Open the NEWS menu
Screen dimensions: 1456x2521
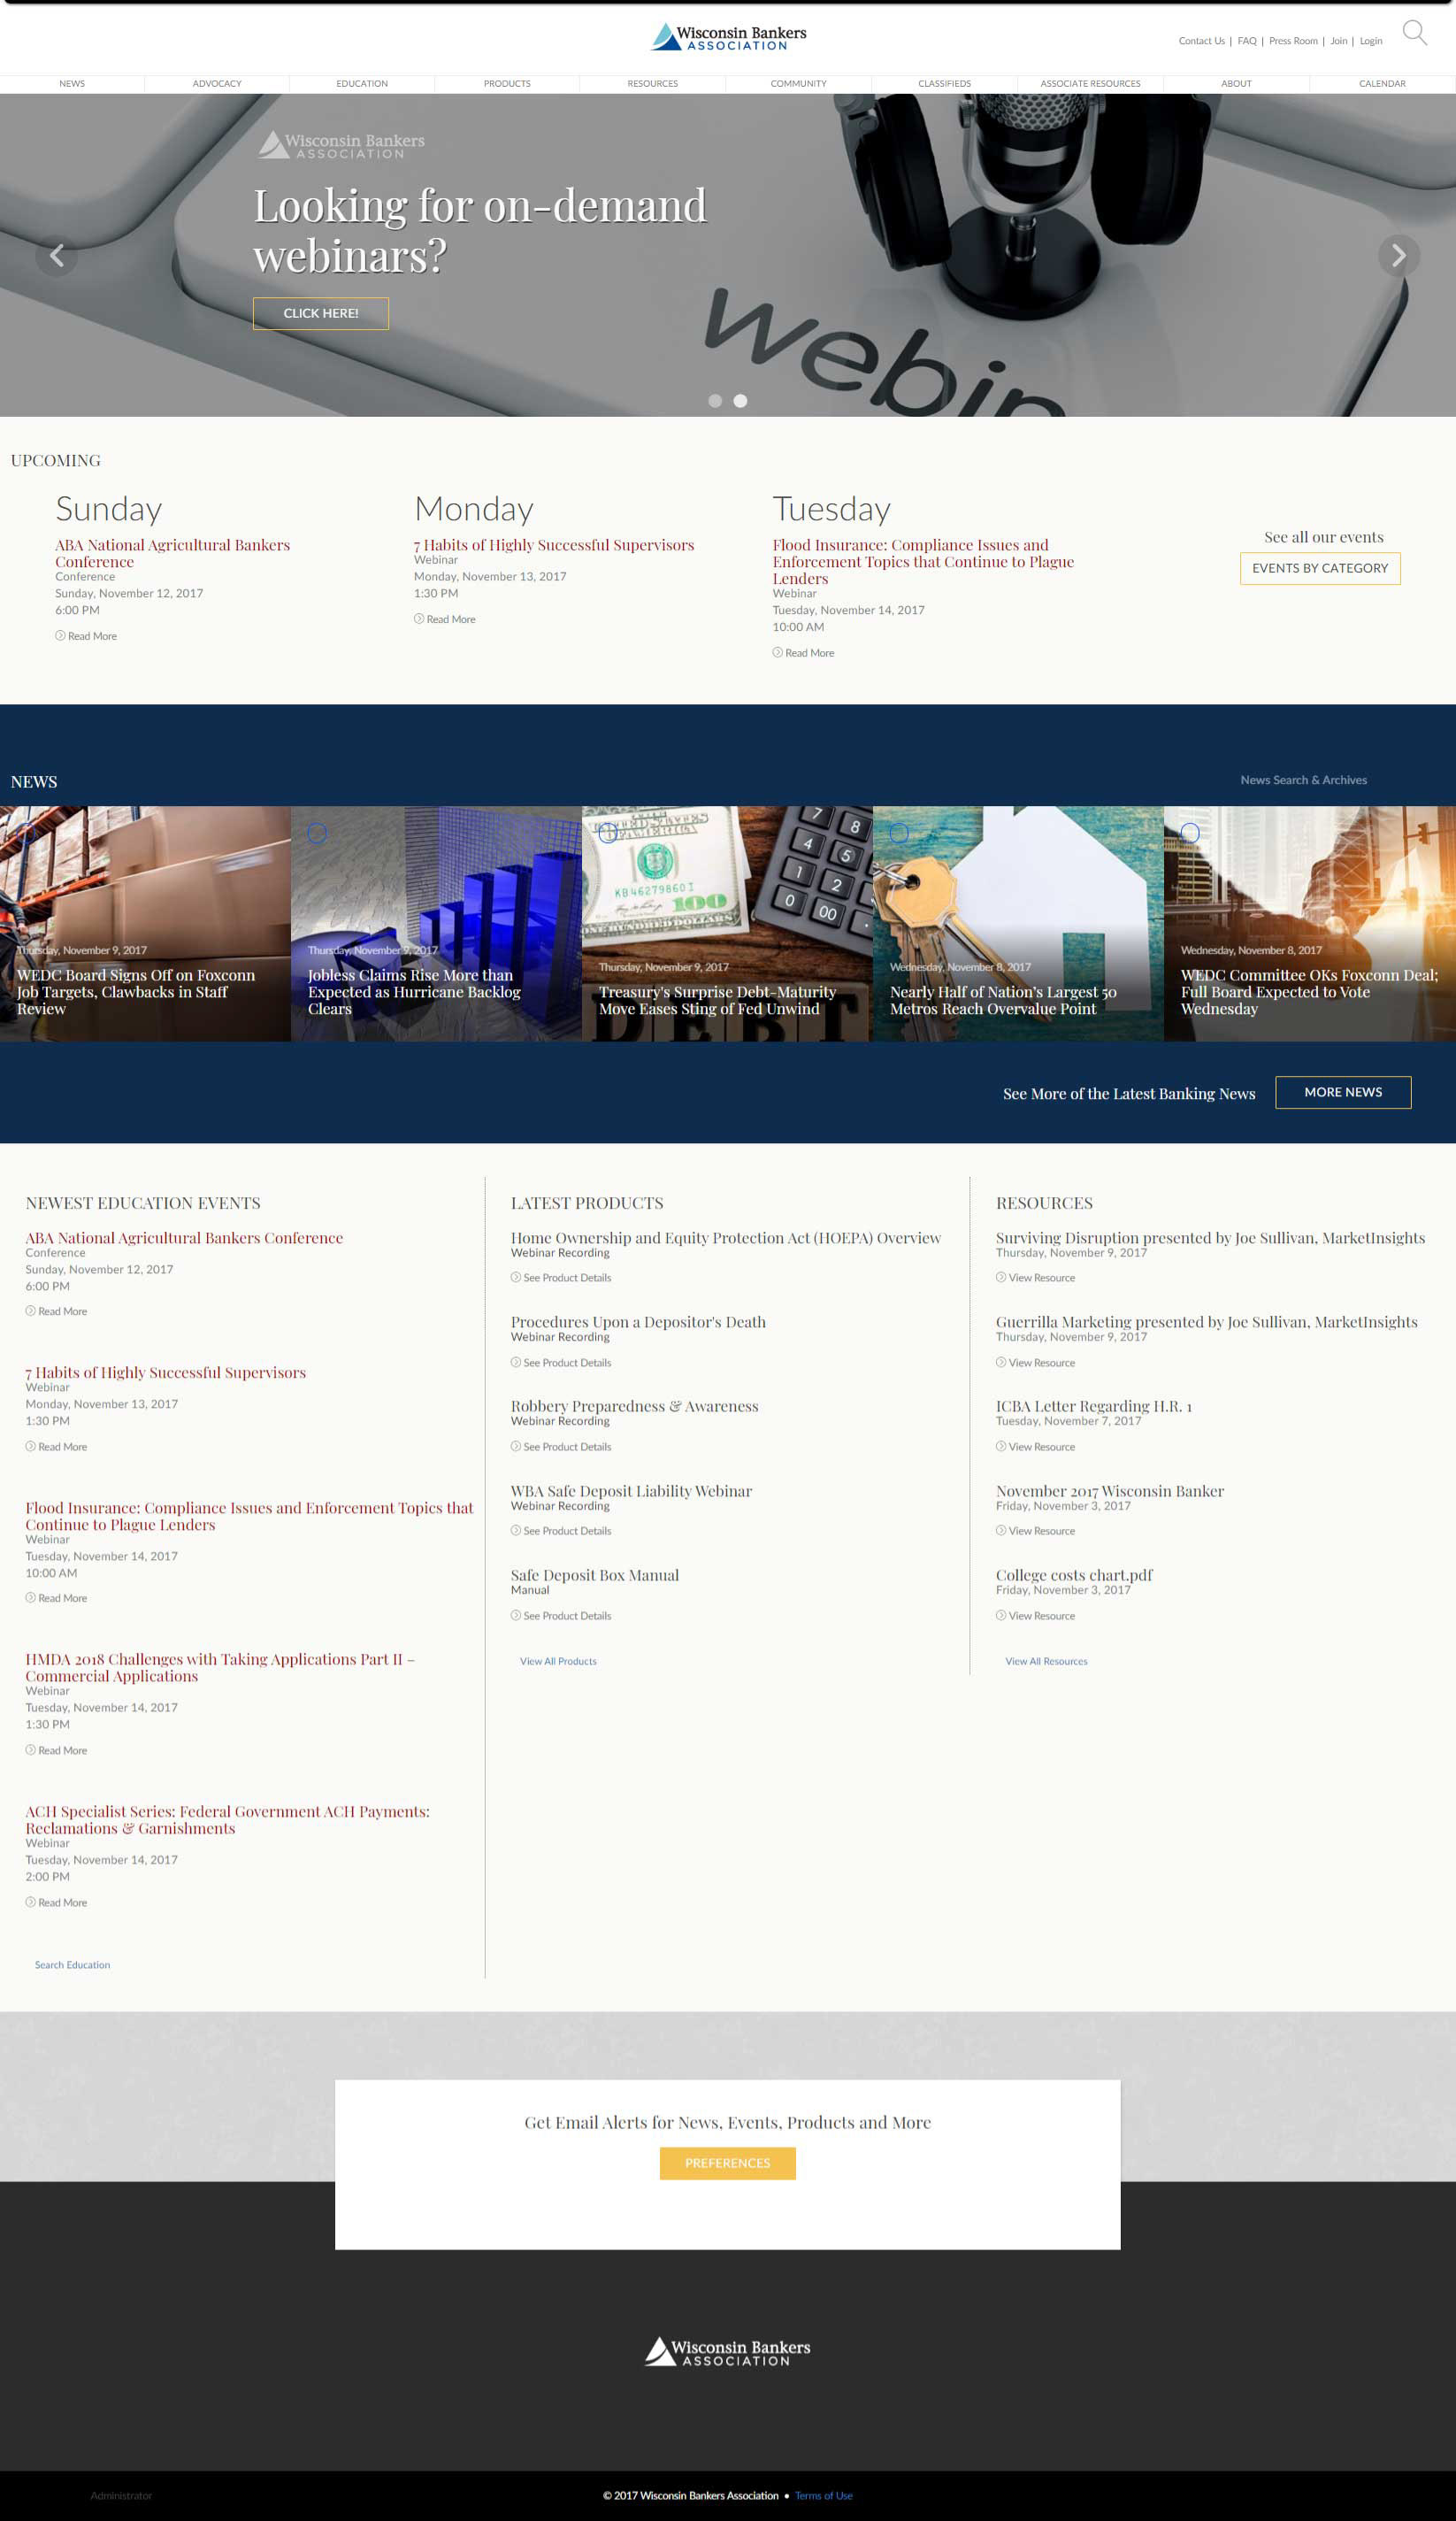(72, 84)
